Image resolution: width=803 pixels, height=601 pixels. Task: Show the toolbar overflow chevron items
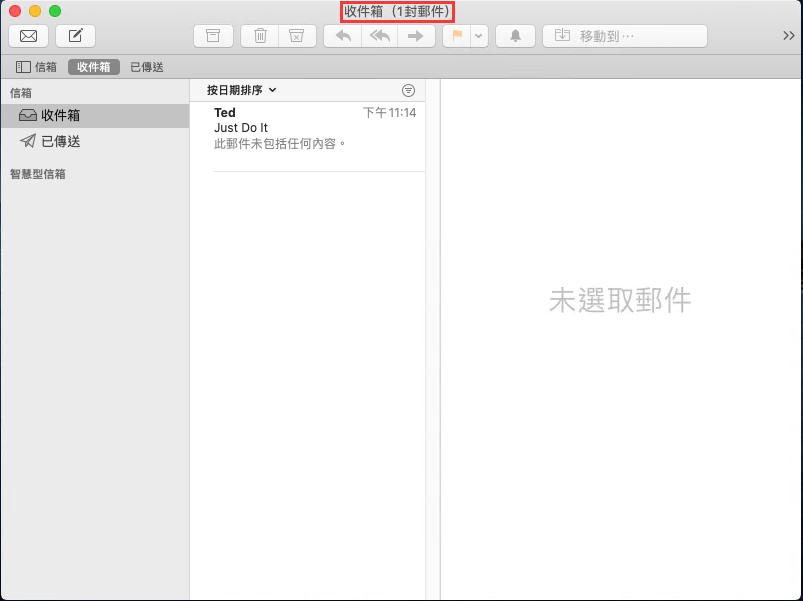pyautogui.click(x=788, y=36)
